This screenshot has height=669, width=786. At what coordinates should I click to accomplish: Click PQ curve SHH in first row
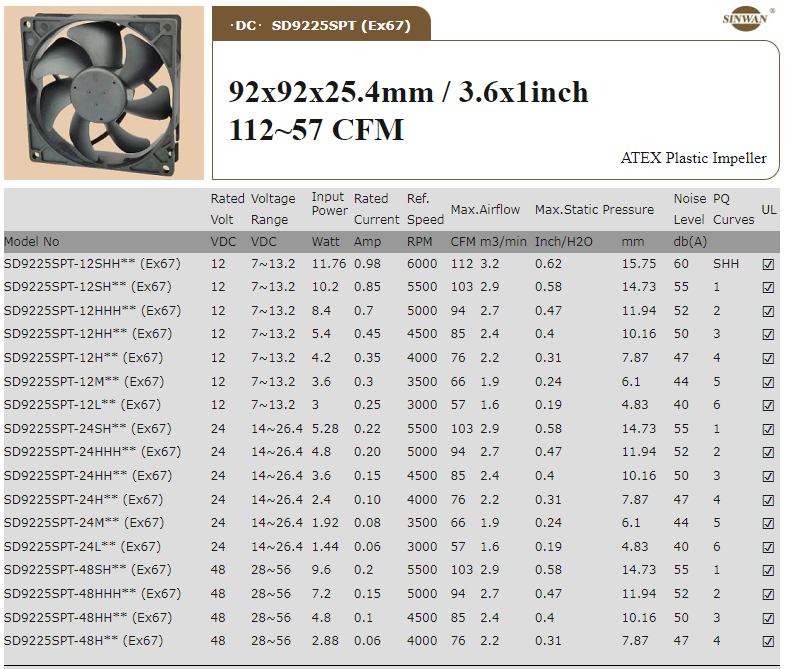[x=725, y=264]
